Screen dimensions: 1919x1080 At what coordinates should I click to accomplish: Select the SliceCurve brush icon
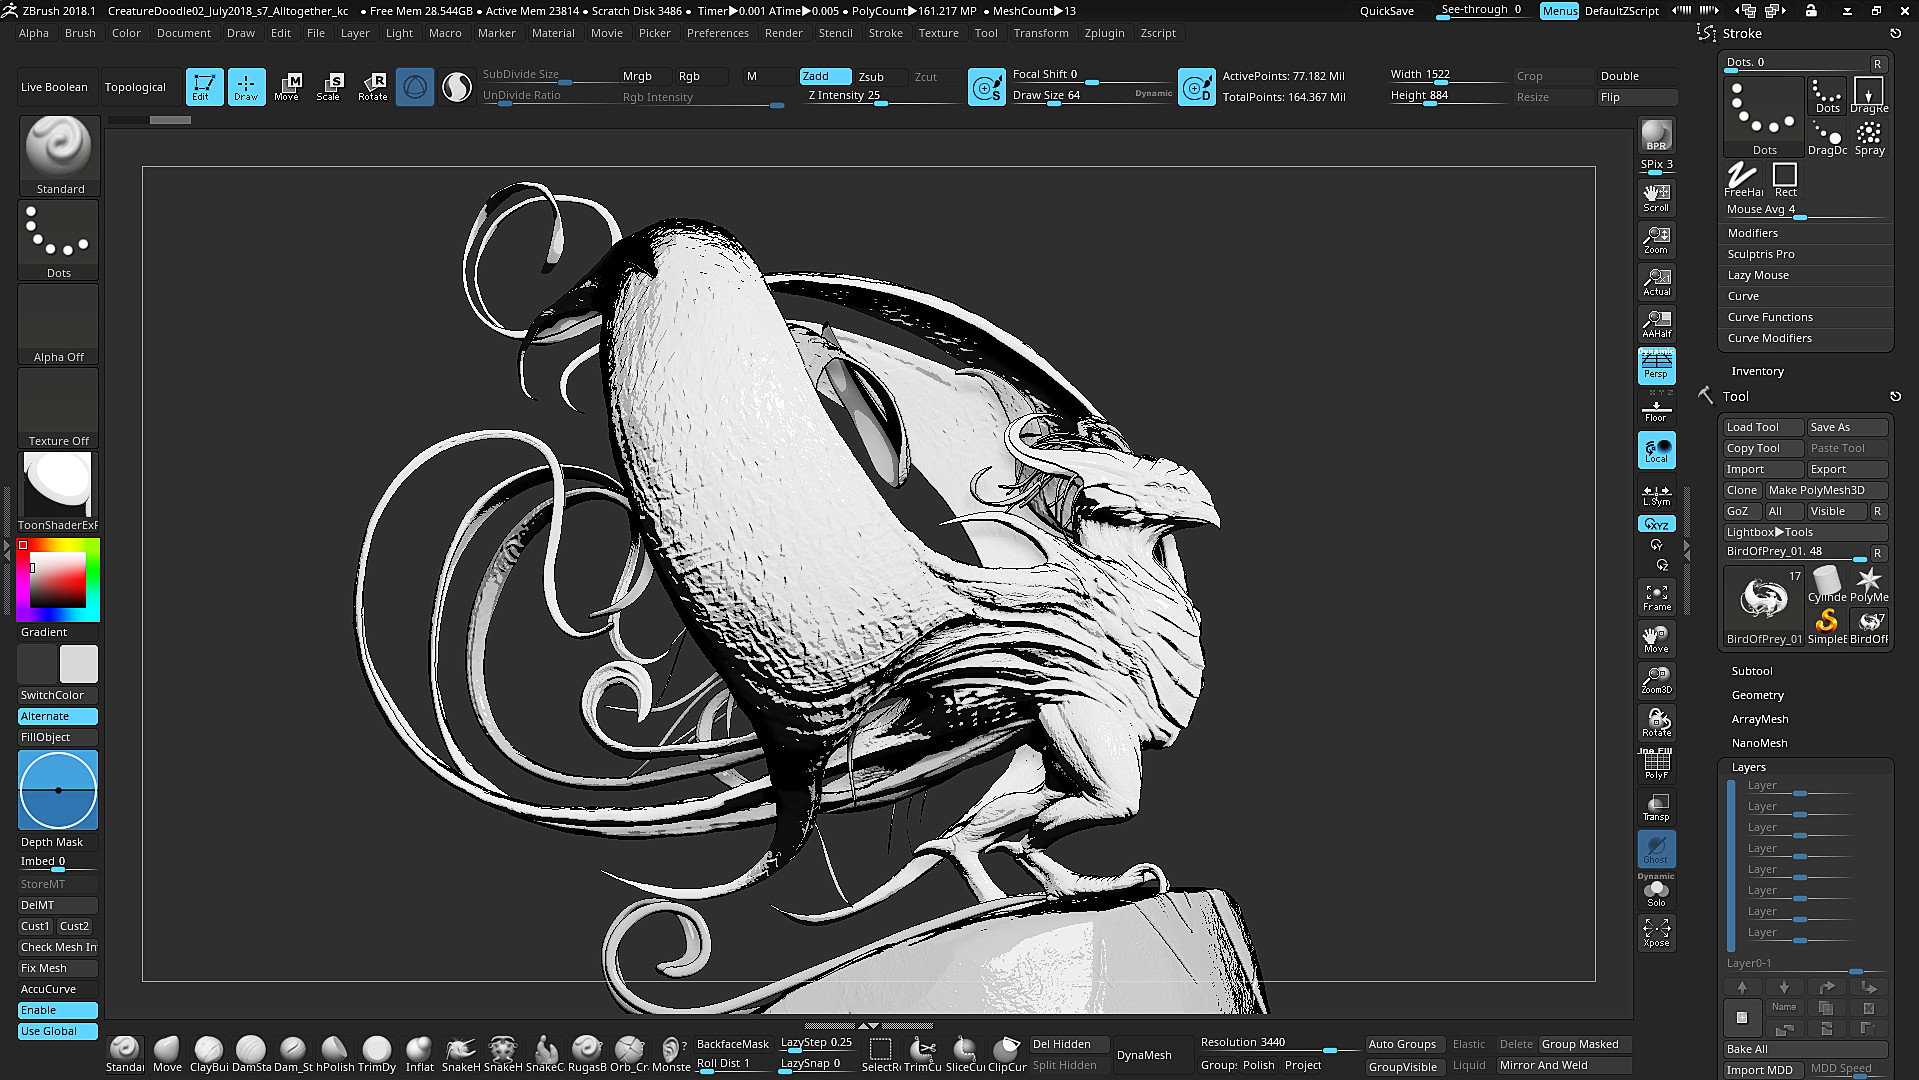(x=965, y=1054)
